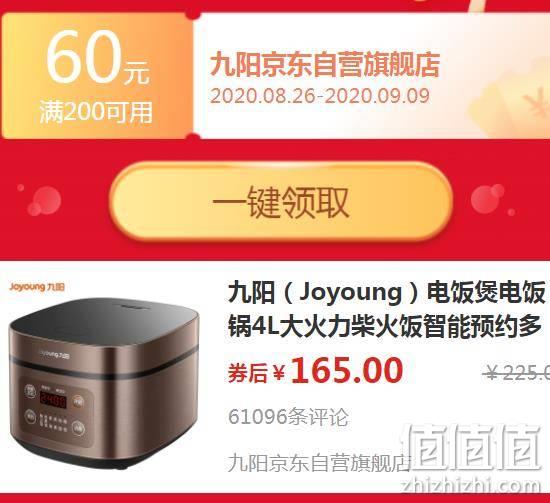Open the Joyoung rice cooker product image

pos(105,382)
